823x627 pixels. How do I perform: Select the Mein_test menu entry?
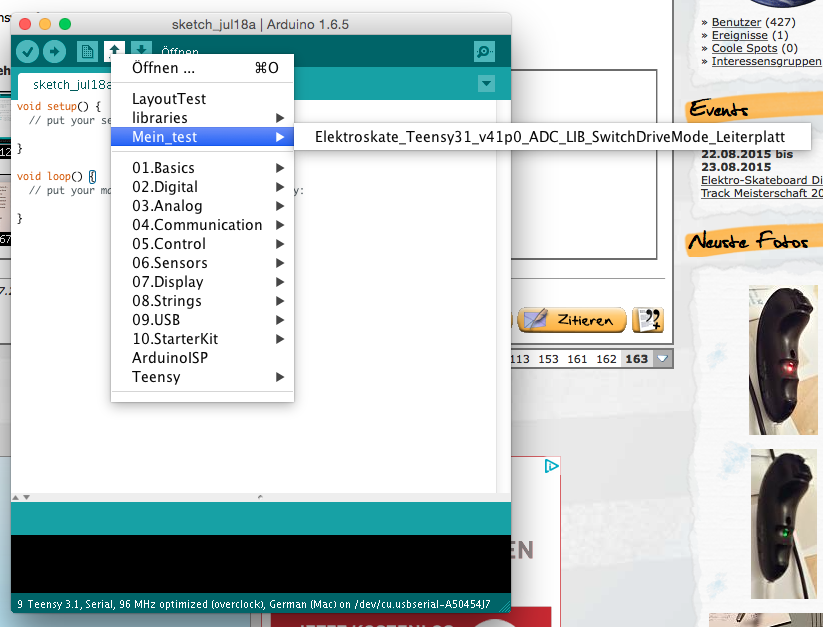[202, 137]
